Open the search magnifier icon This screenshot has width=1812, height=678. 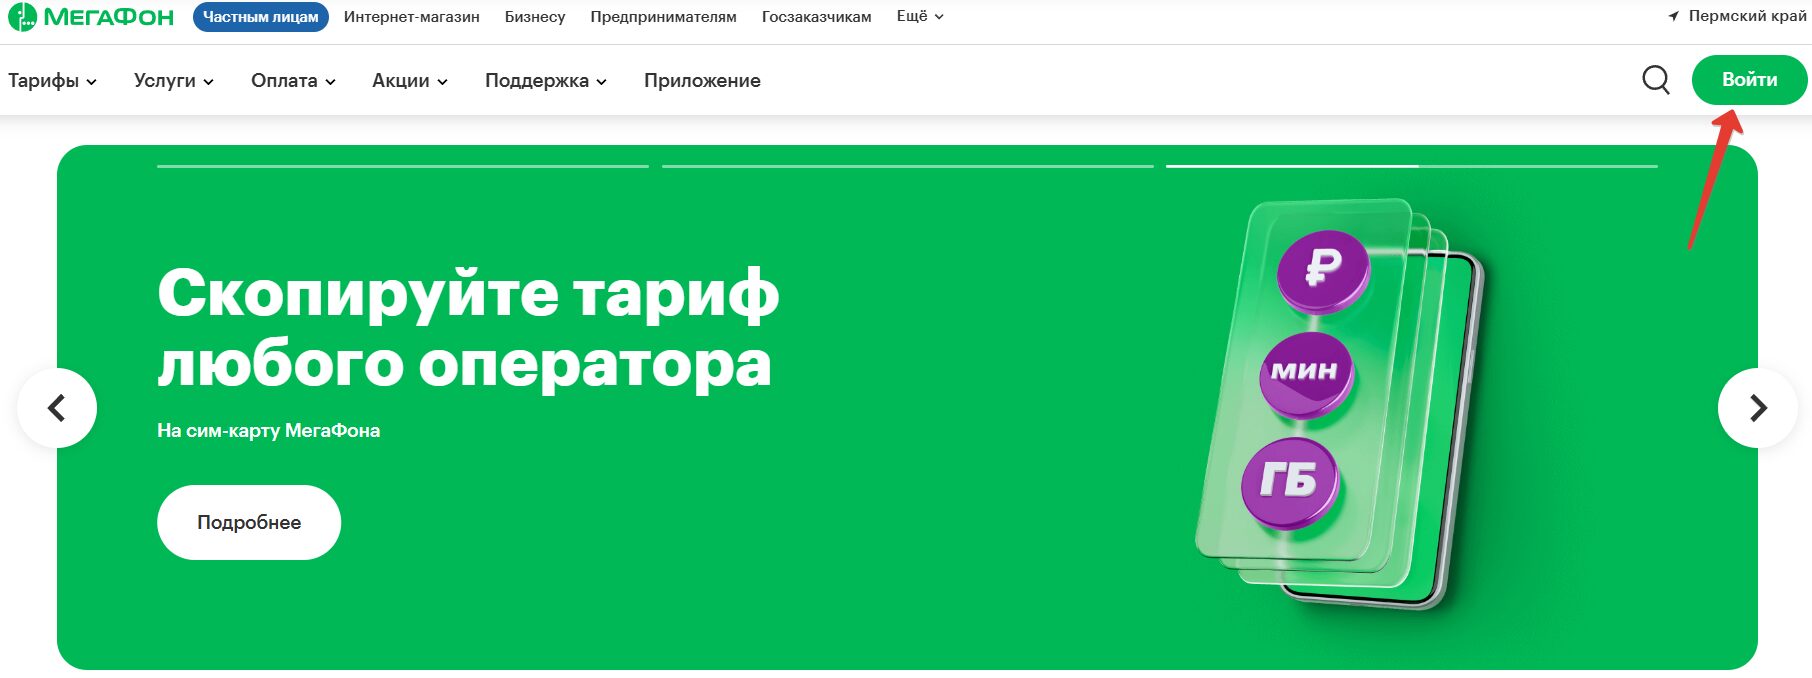(x=1656, y=80)
